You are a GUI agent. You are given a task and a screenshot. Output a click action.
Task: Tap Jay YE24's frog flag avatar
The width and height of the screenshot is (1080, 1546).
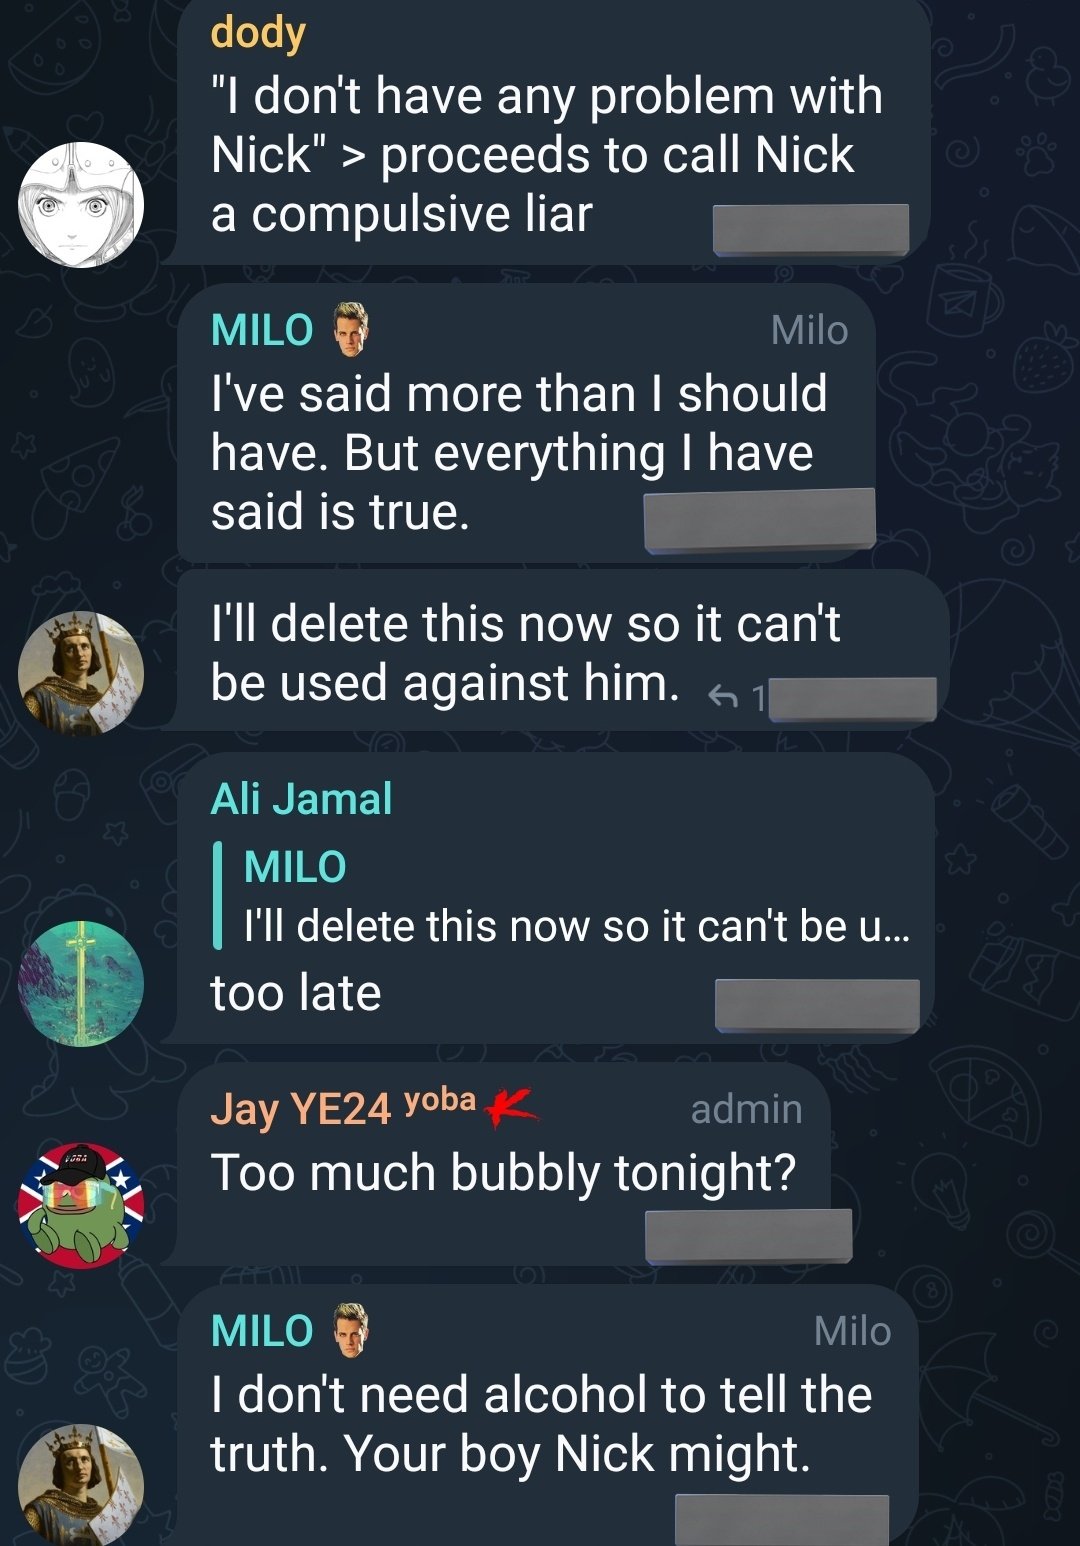pyautogui.click(x=81, y=1205)
